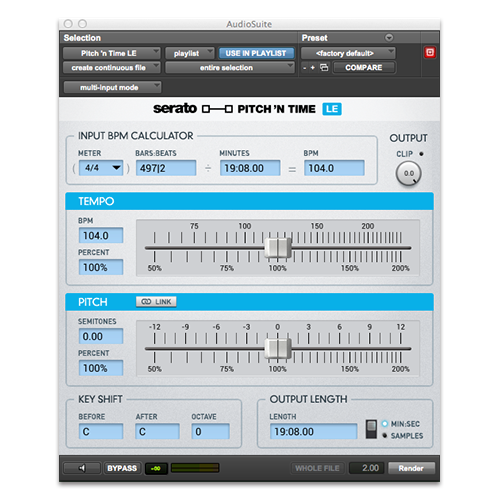Select the MIN:SEC radio option
Image resolution: width=500 pixels, height=500 pixels.
tap(385, 424)
